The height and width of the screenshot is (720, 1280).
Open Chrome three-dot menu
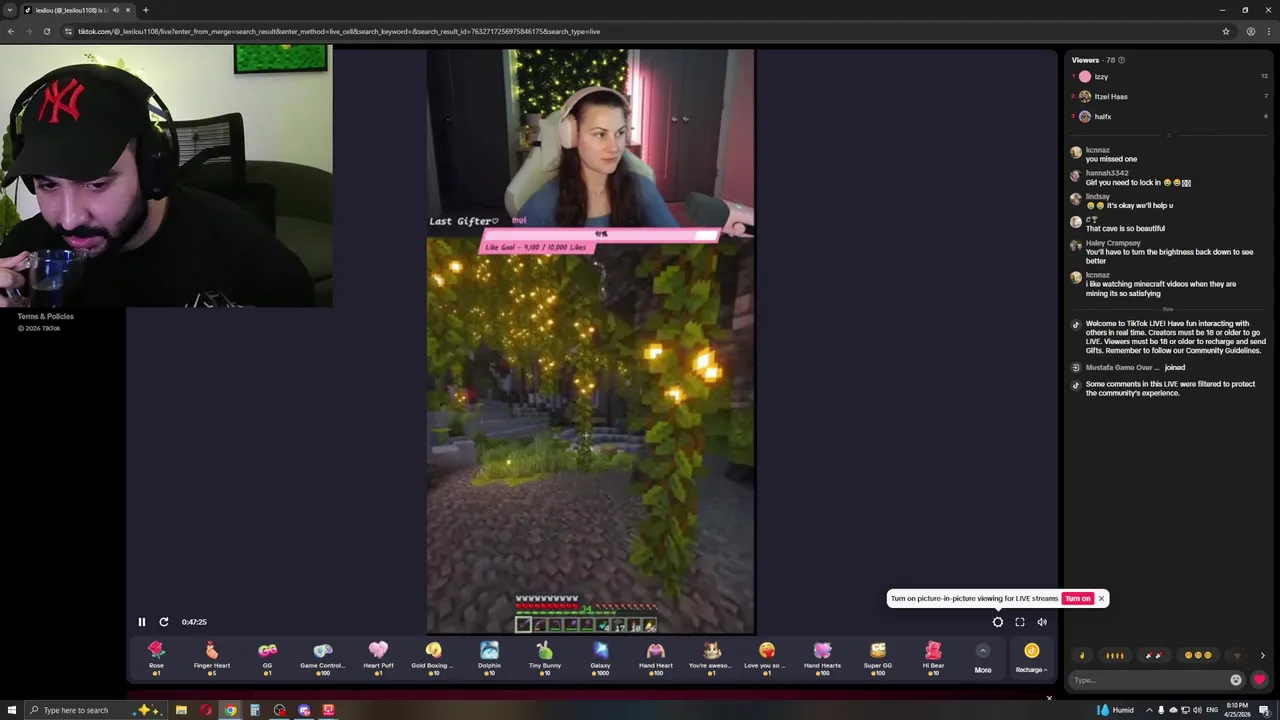(x=1269, y=31)
